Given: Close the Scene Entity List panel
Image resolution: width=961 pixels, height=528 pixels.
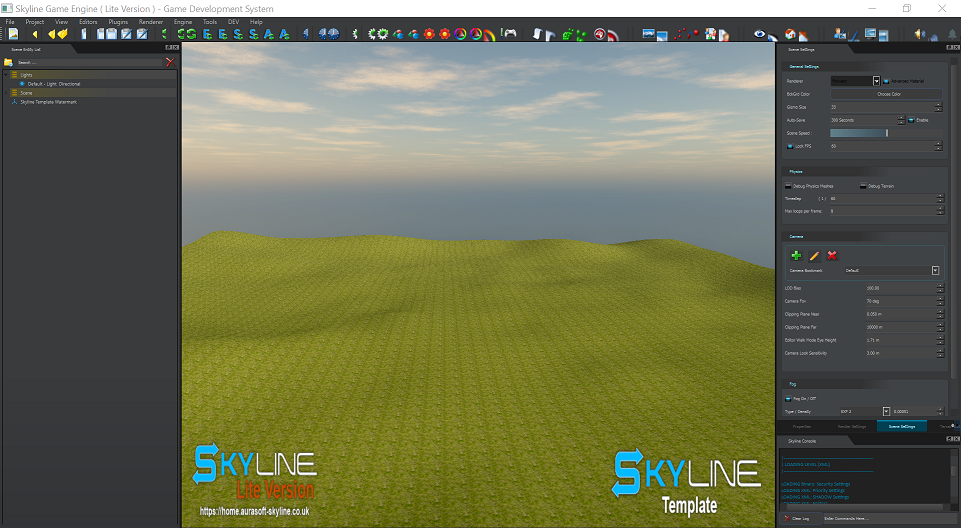Looking at the screenshot, I should 175,48.
